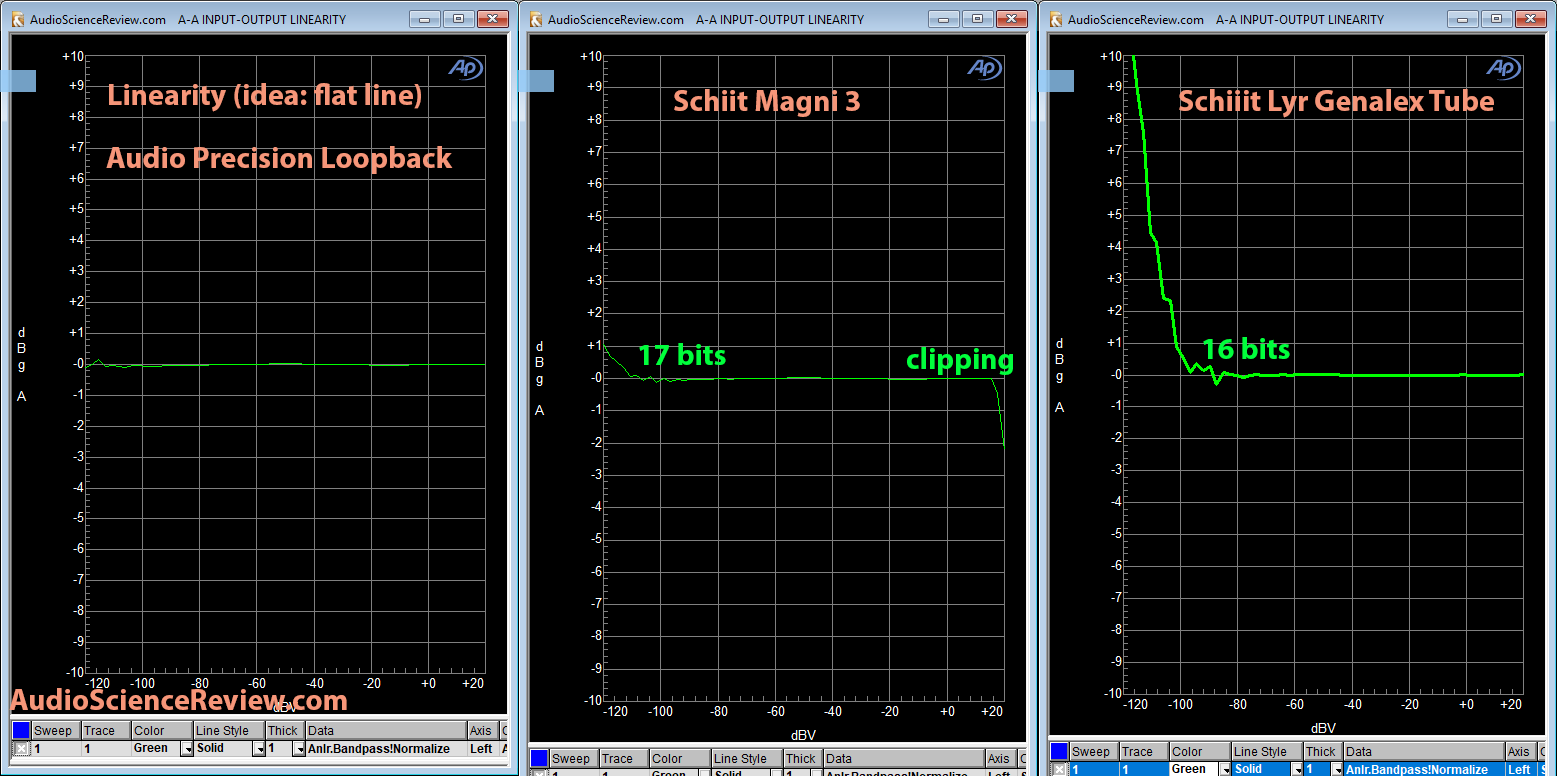The width and height of the screenshot is (1557, 776).
Task: Close the Schiit Lyr Genalex window
Action: pyautogui.click(x=1529, y=19)
